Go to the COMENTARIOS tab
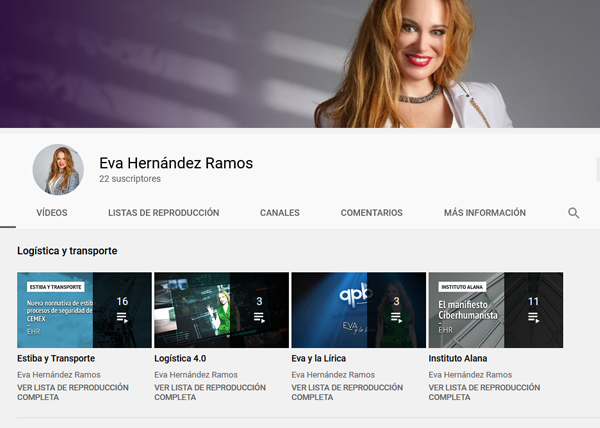Image resolution: width=600 pixels, height=428 pixels. click(x=371, y=213)
